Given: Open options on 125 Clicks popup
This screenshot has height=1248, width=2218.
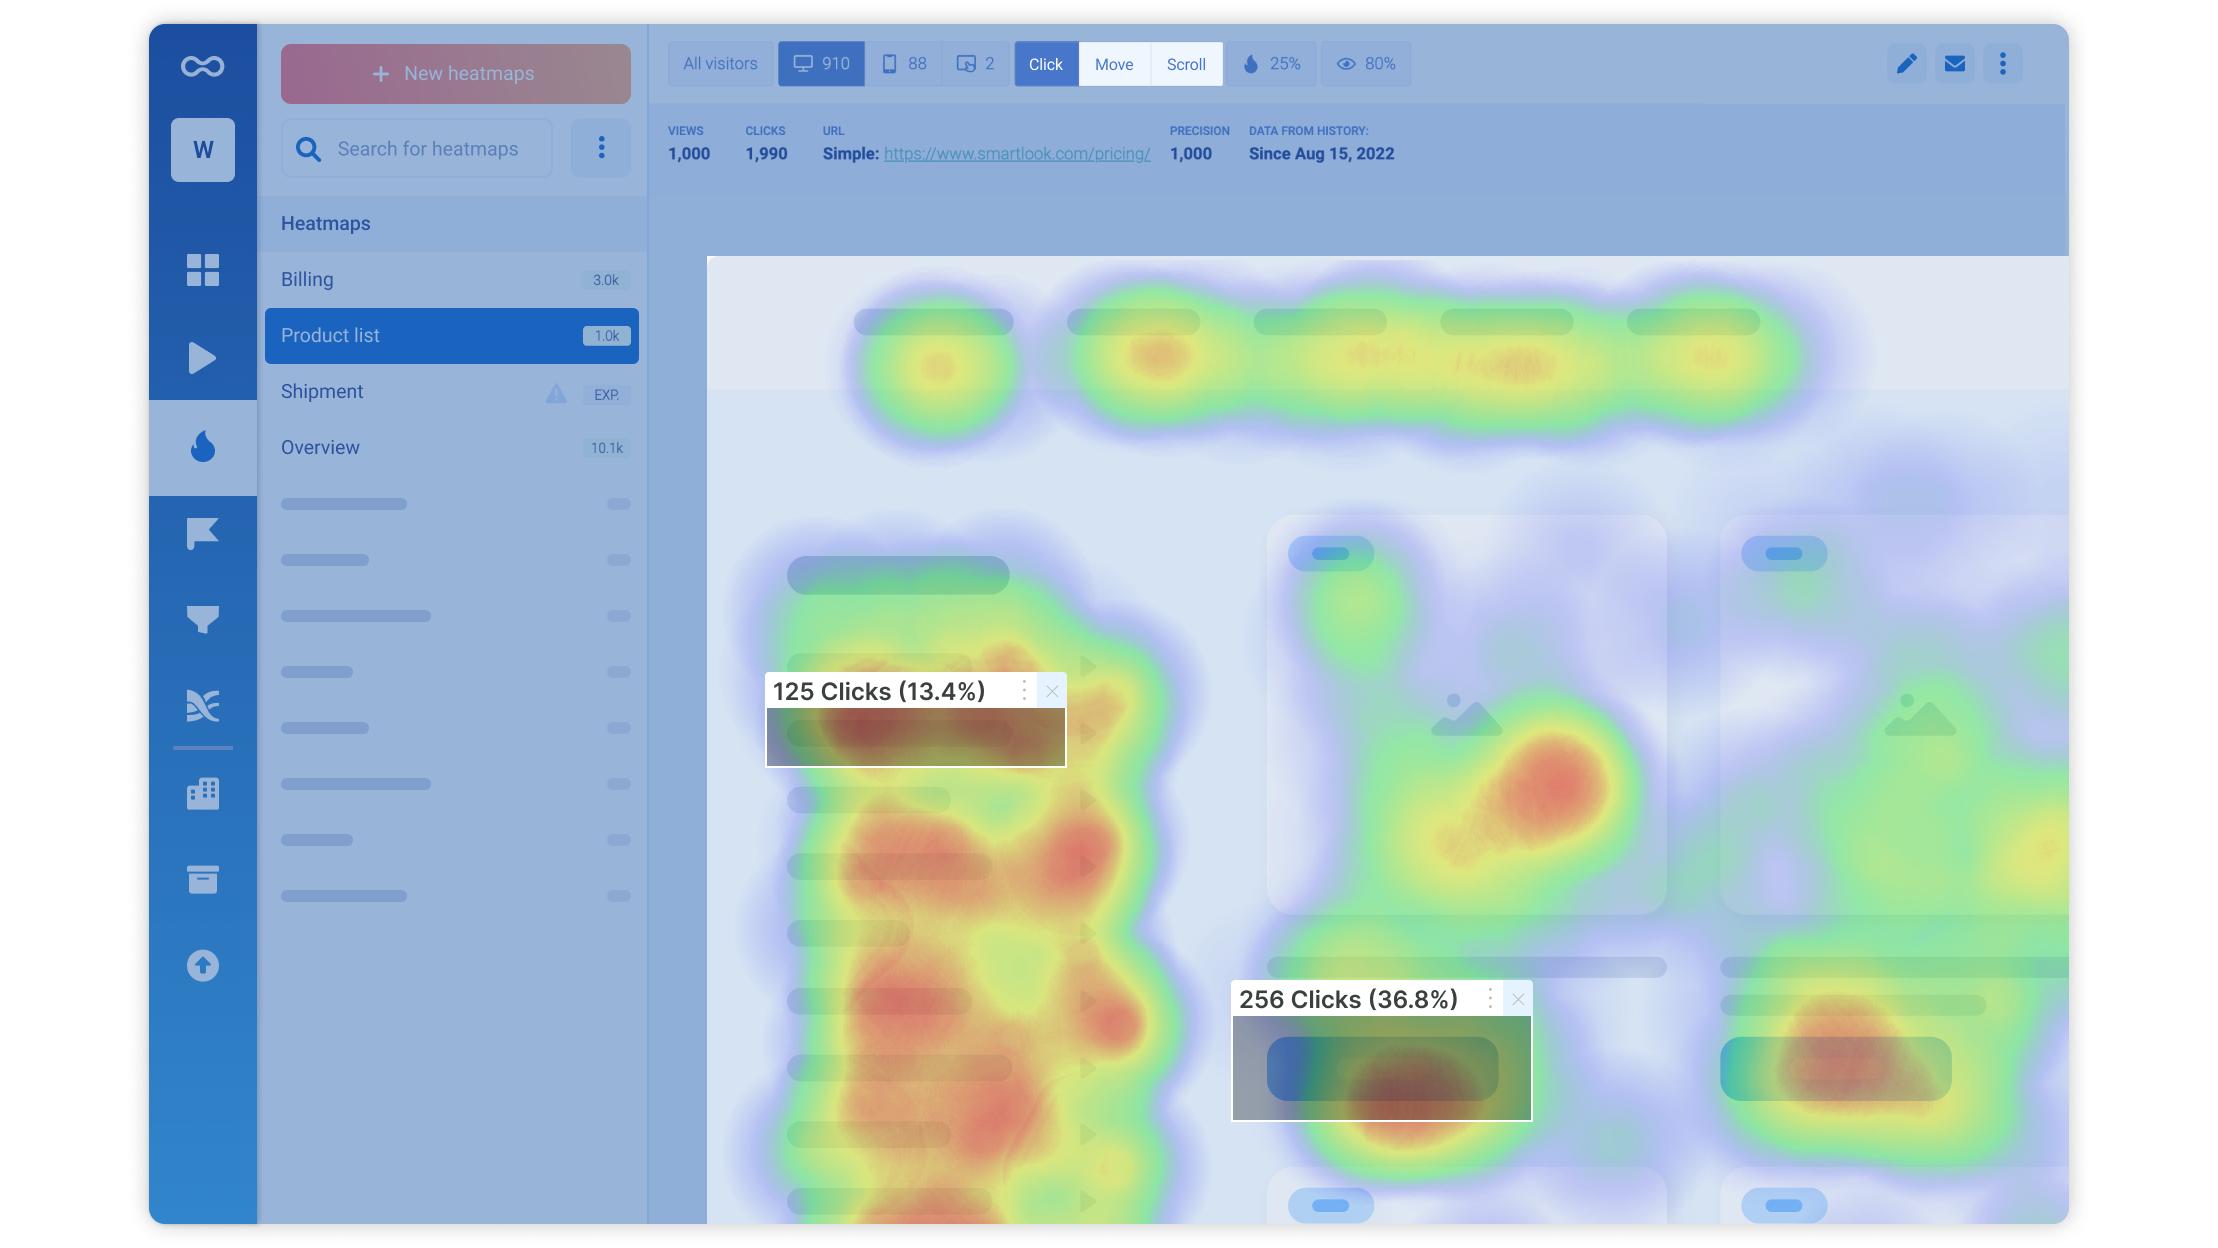Looking at the screenshot, I should pyautogui.click(x=1024, y=690).
